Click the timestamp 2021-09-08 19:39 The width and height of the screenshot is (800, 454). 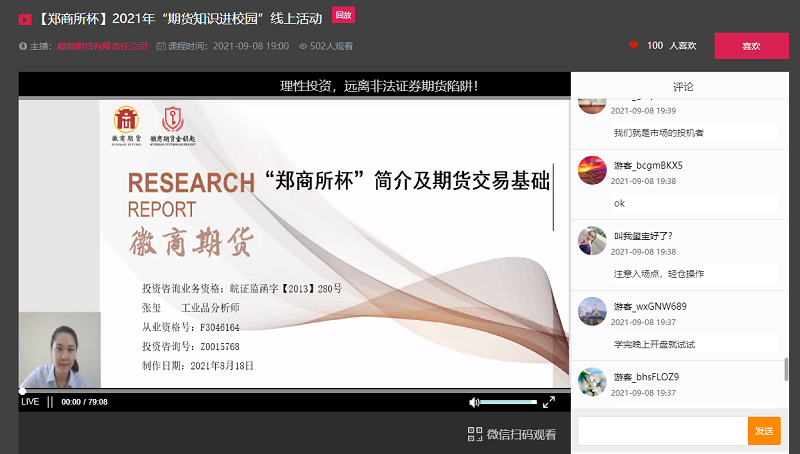643,111
